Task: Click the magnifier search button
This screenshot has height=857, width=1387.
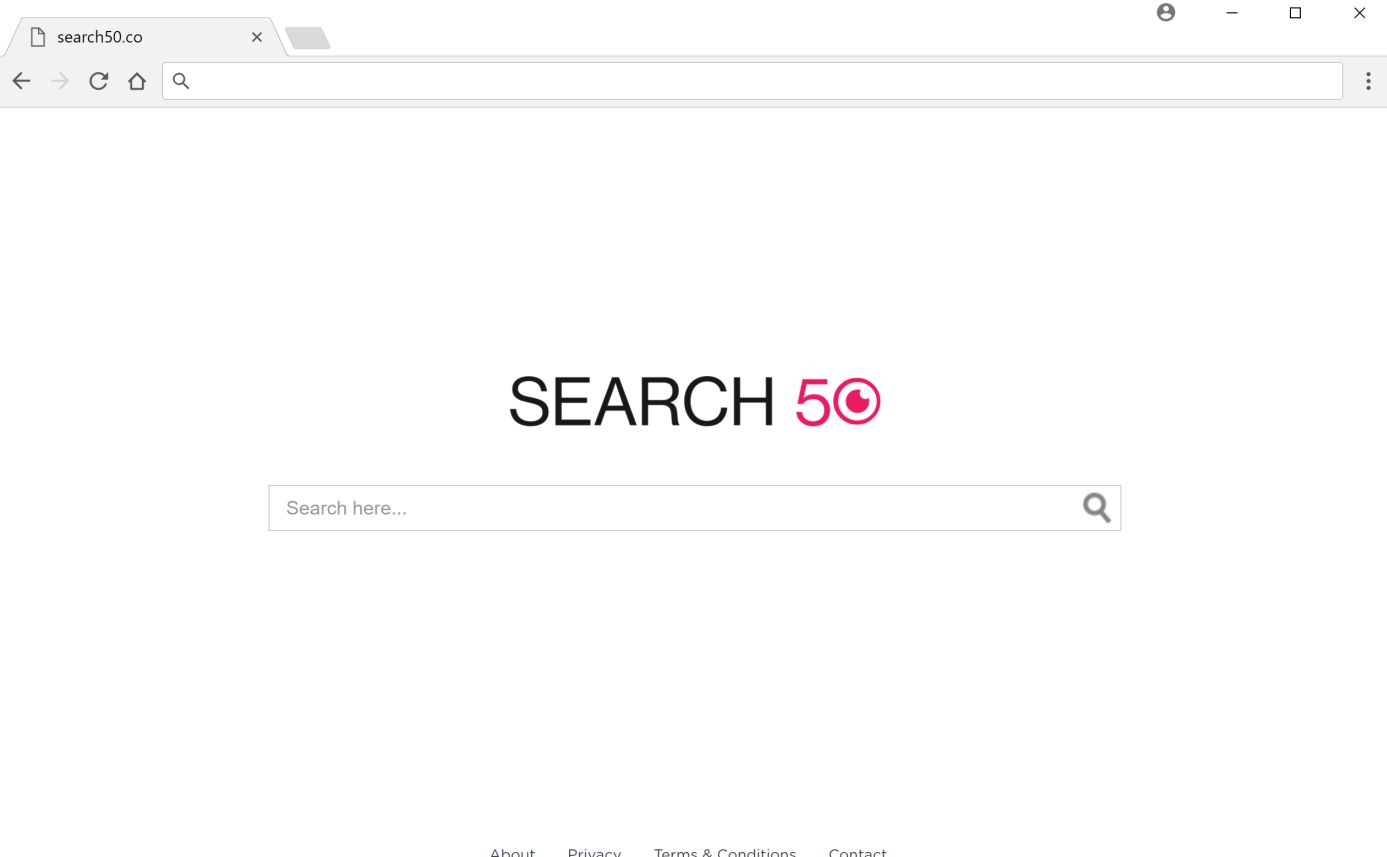Action: pos(1097,508)
